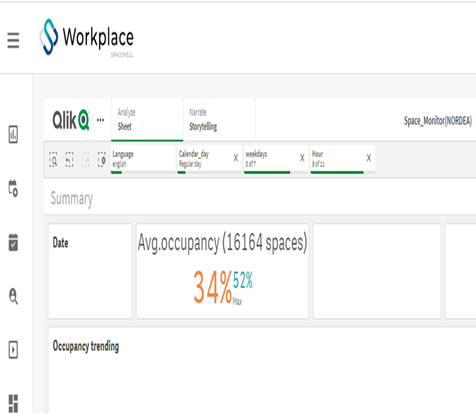Click the 34% average occupancy value

click(213, 287)
